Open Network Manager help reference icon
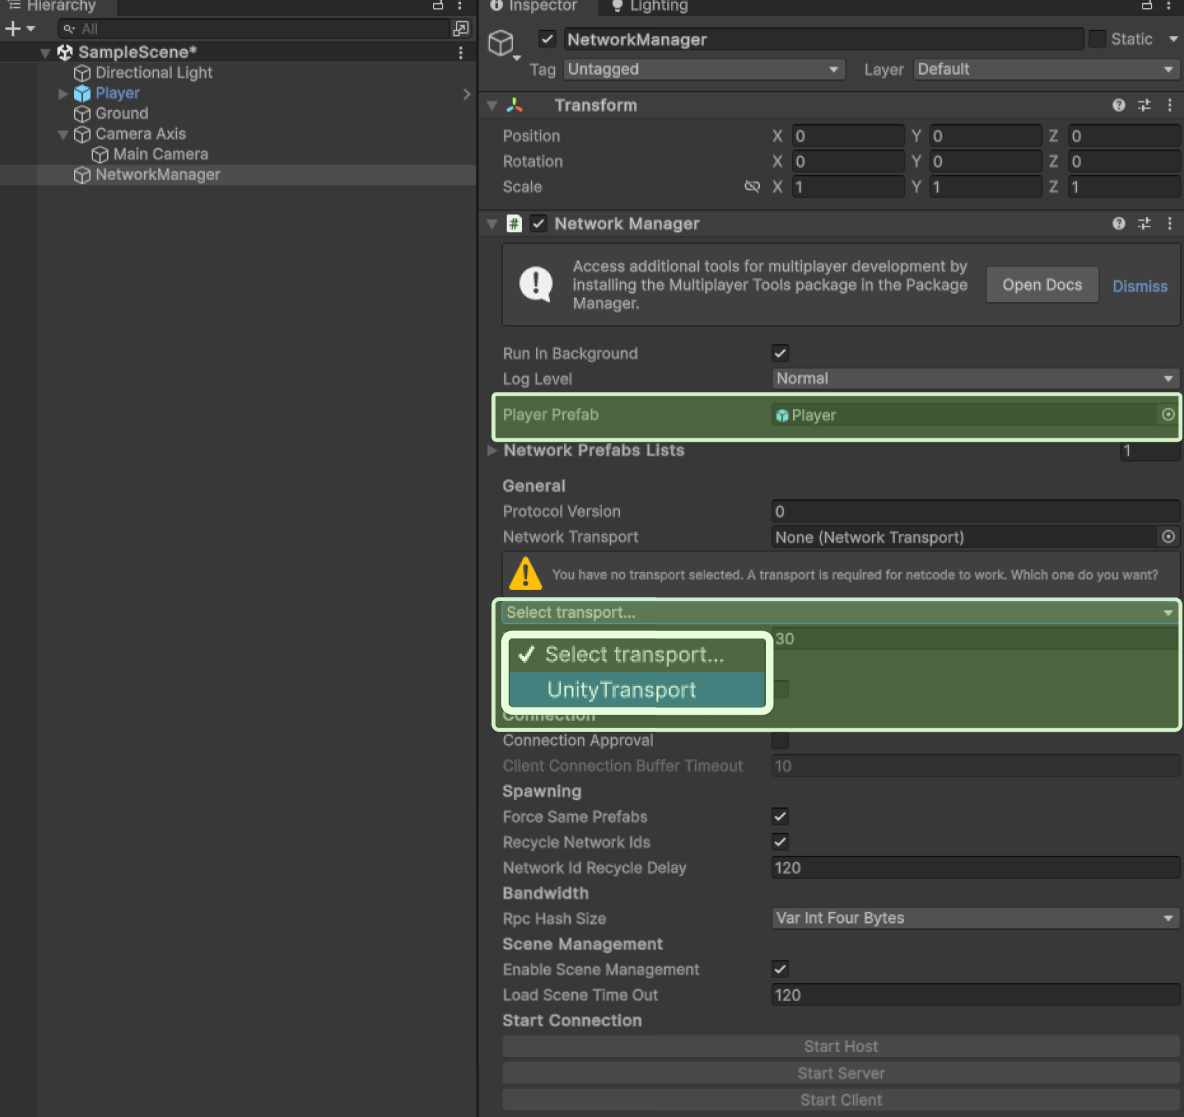This screenshot has height=1117, width=1184. click(1119, 224)
